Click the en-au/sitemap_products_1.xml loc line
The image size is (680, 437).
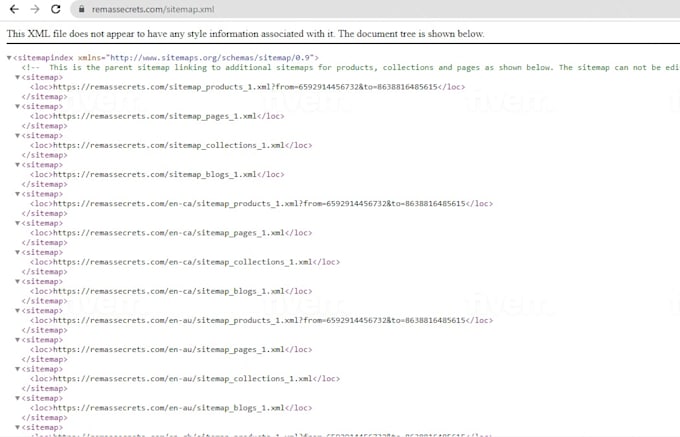pos(262,320)
